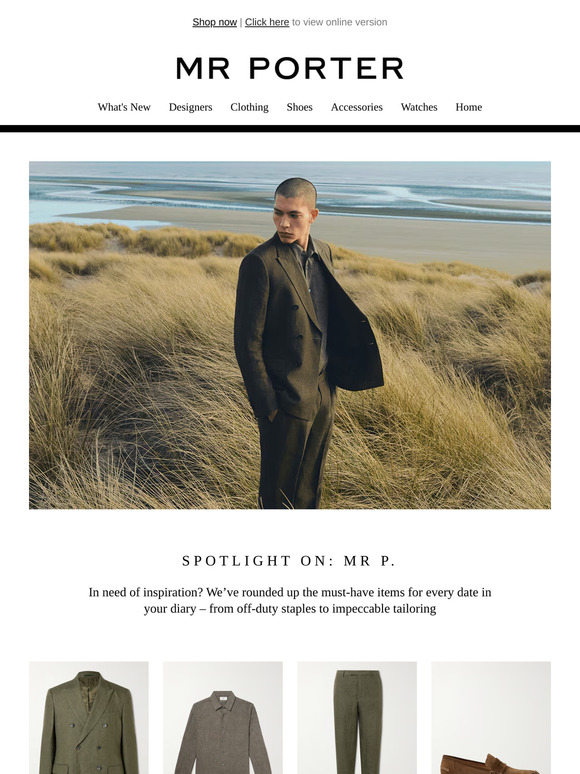View the green linen trousers product
580x774 pixels.
tap(357, 718)
